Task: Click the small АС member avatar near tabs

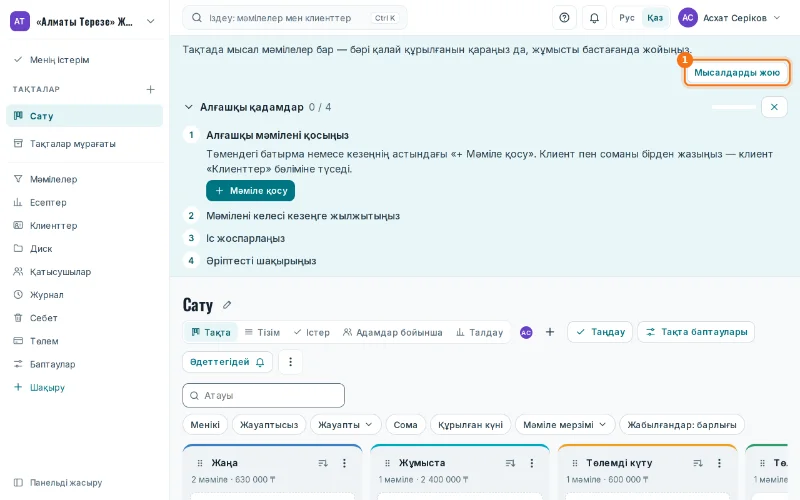Action: pos(526,333)
